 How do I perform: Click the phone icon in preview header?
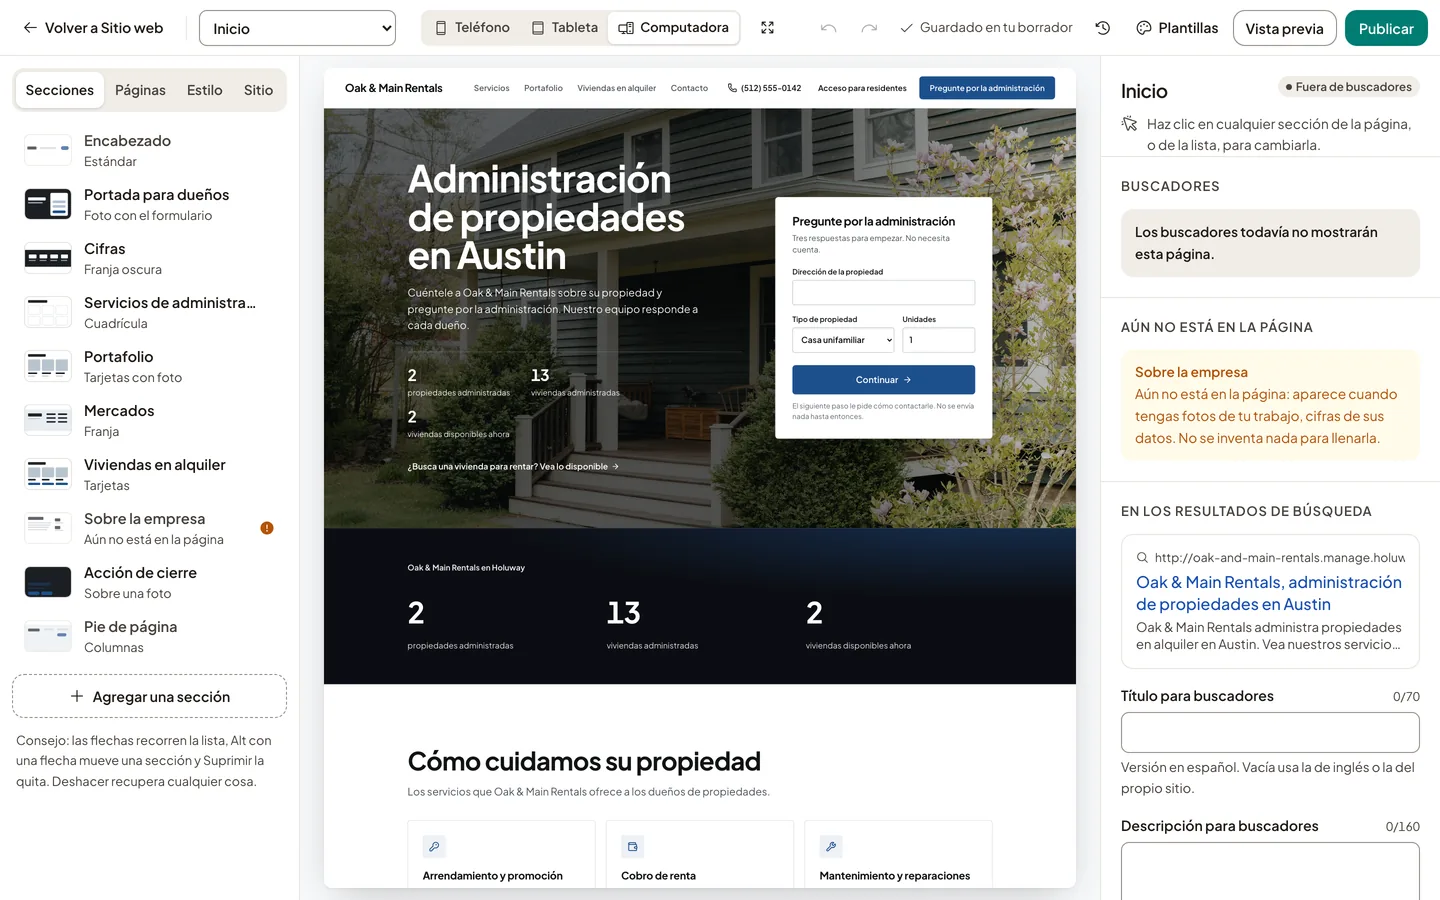(x=732, y=88)
